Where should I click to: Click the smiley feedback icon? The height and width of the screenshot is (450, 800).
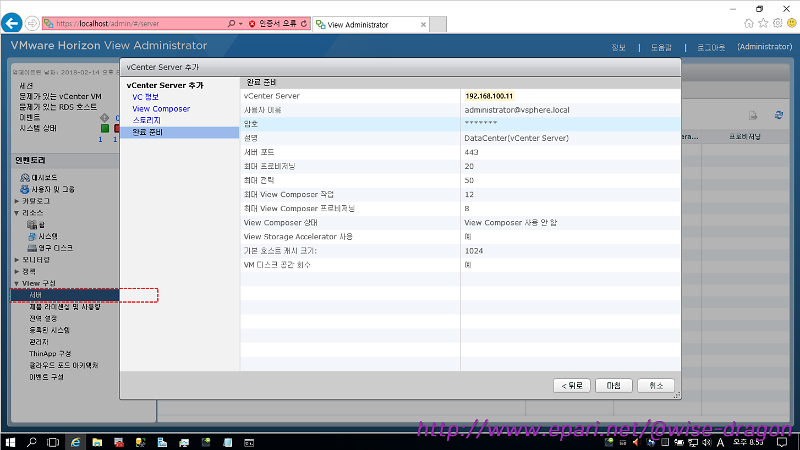pos(792,23)
